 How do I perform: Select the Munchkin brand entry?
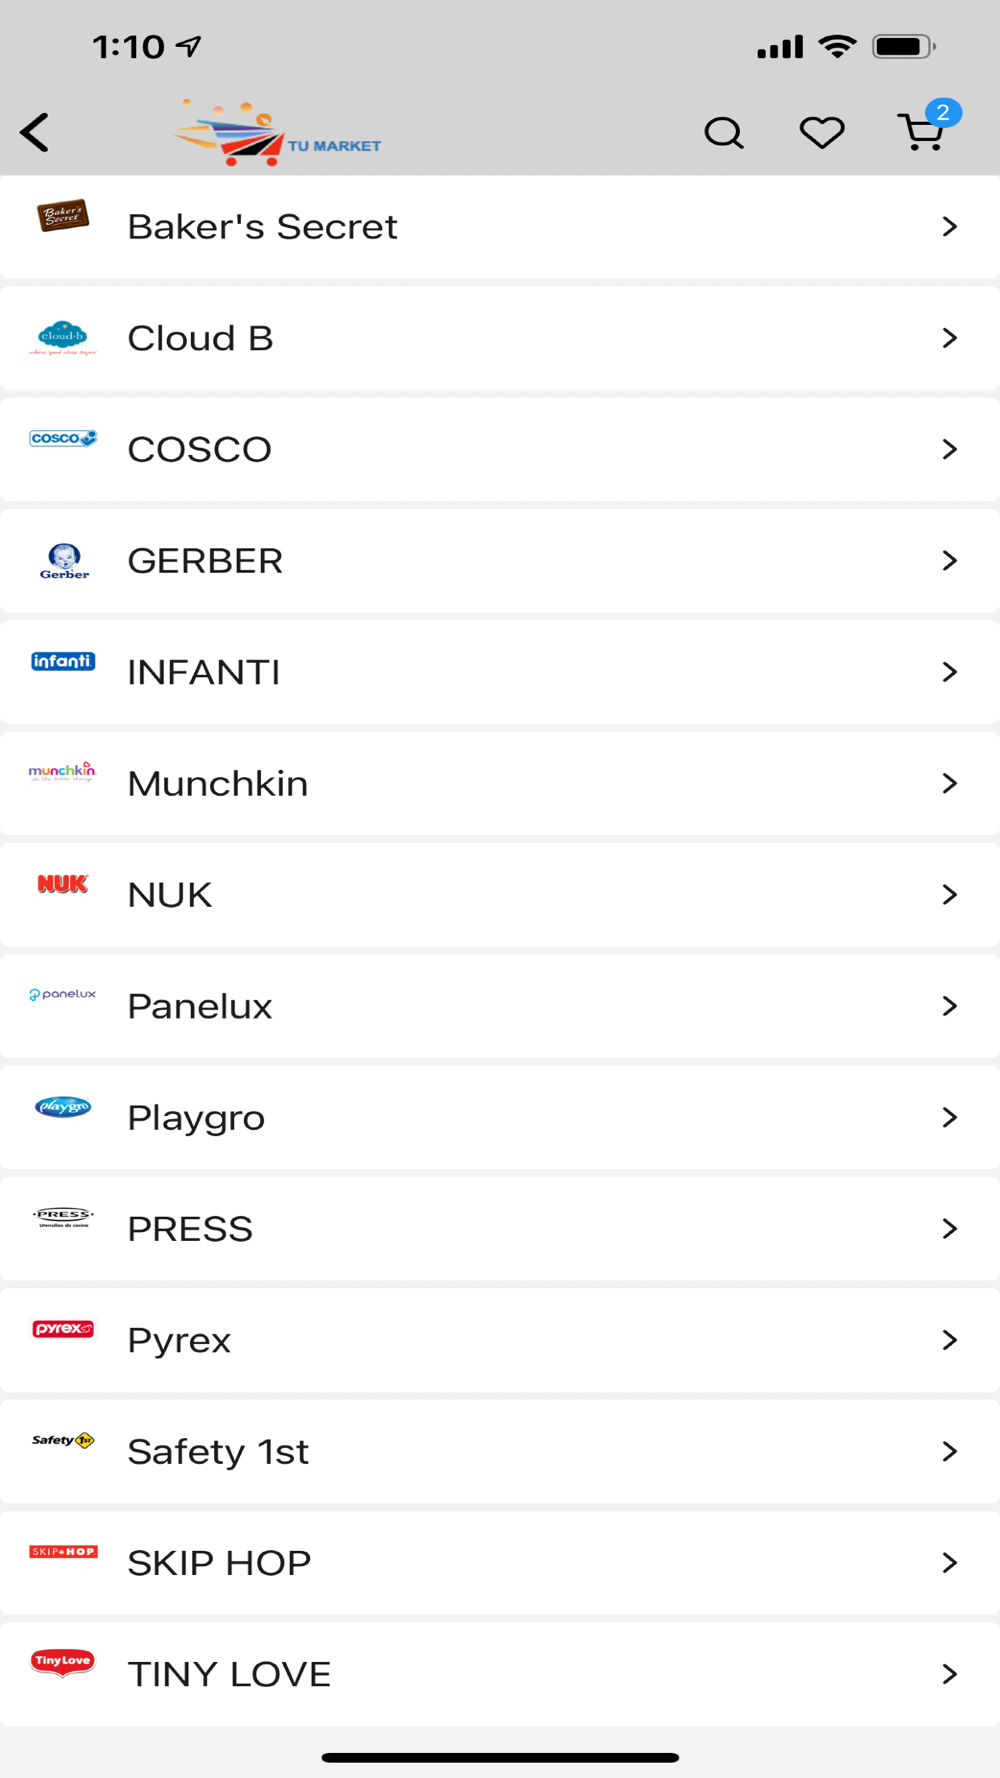[x=500, y=783]
